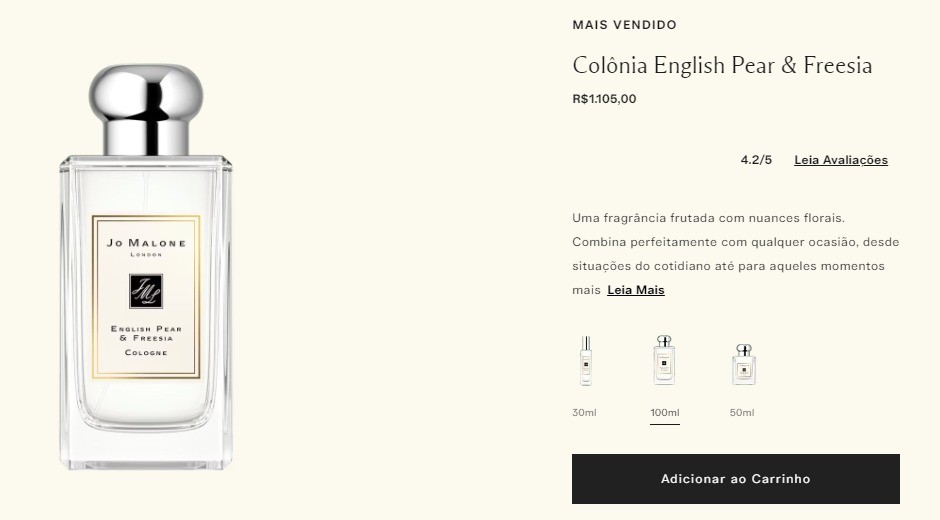Click the MAIS VENDIDO badge
Viewport: 940px width, 520px height.
pos(624,25)
